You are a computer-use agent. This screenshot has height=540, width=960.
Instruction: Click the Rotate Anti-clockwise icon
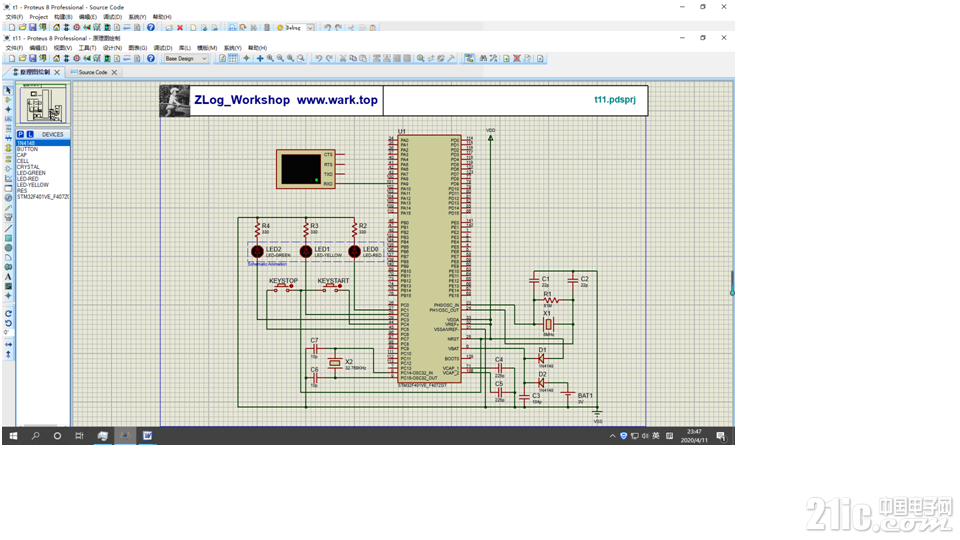coord(8,323)
